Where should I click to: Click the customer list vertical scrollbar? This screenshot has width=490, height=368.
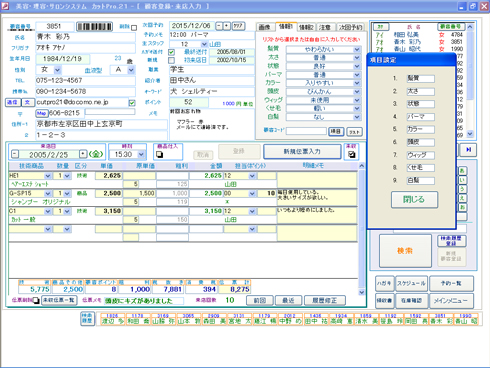click(x=470, y=80)
